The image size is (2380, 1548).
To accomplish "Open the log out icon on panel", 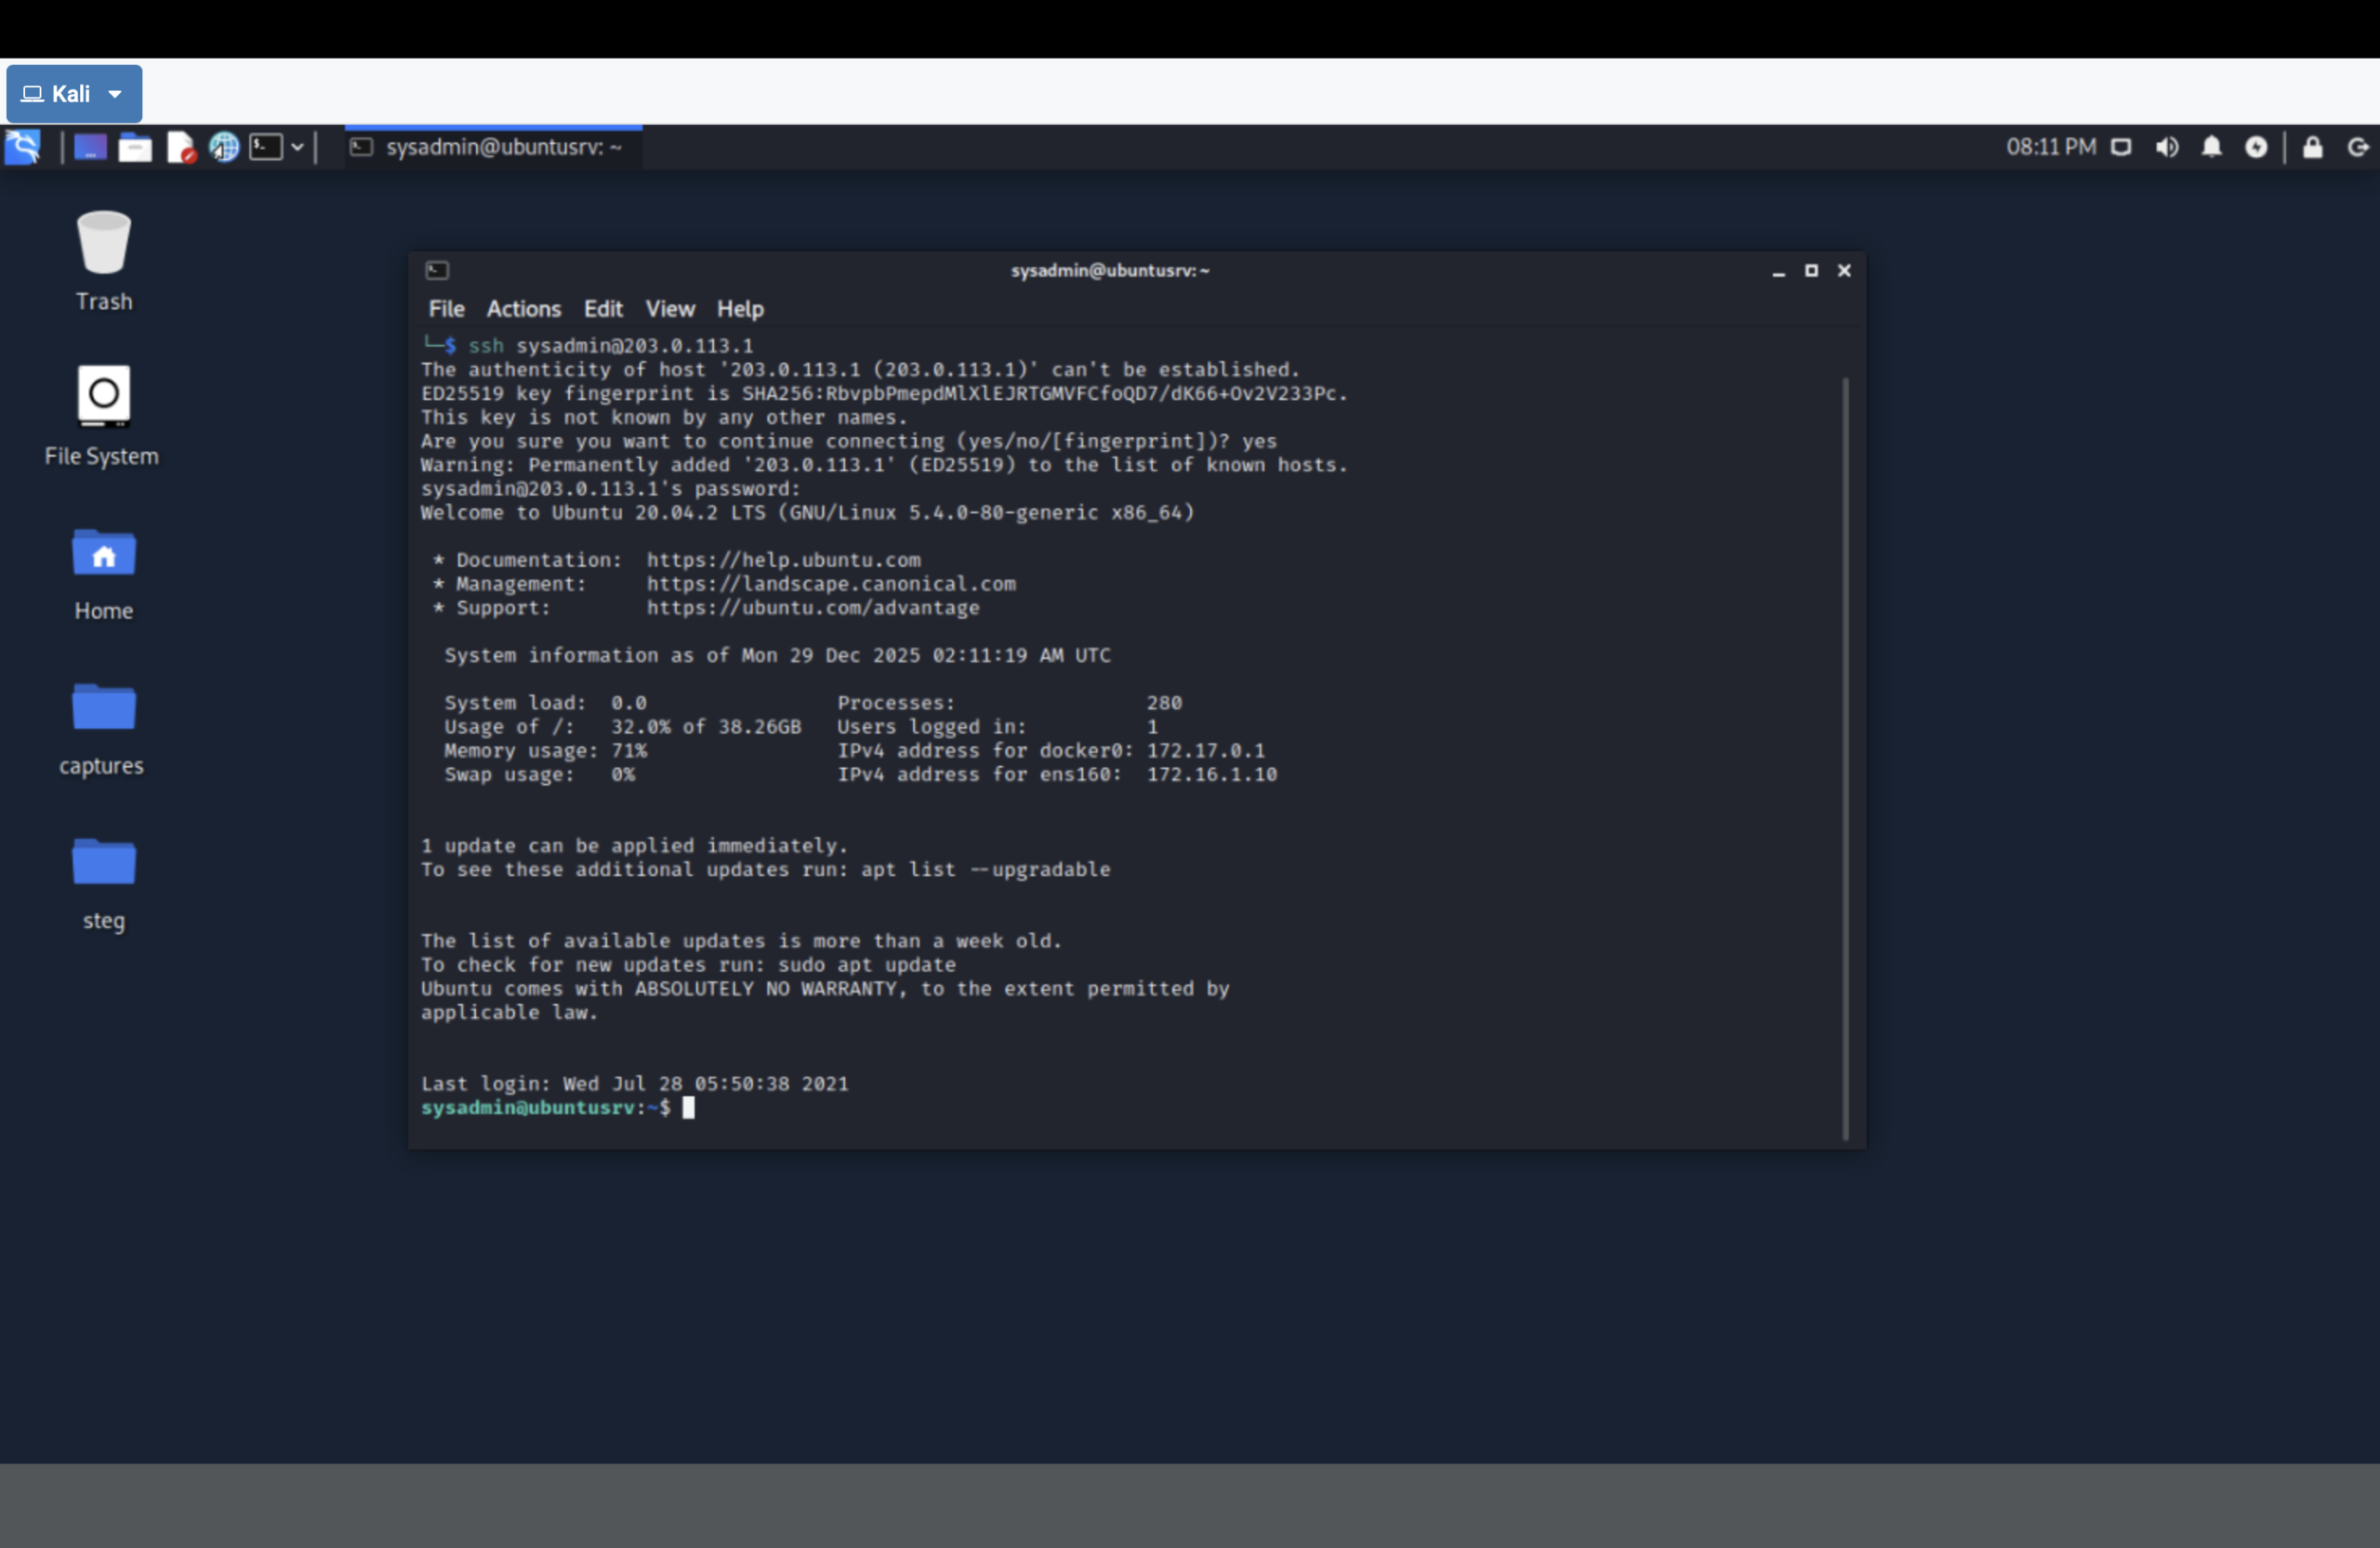I will click(2357, 147).
